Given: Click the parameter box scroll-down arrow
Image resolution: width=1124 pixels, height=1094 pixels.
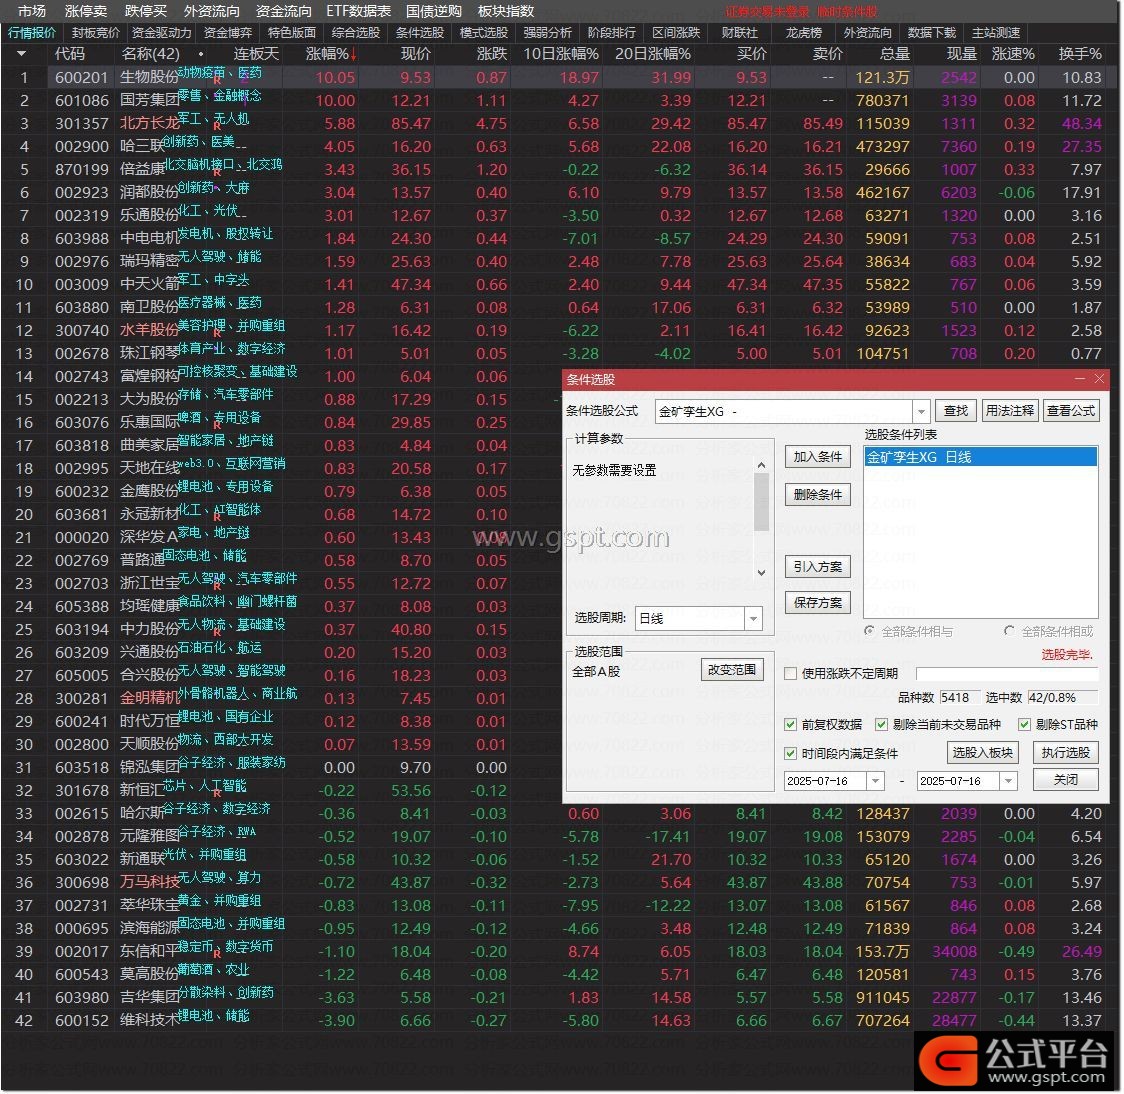Looking at the screenshot, I should pos(761,573).
